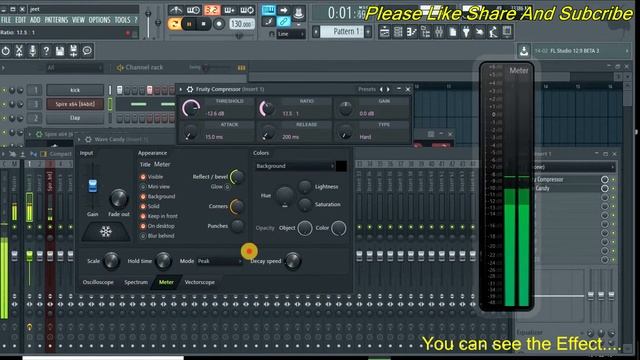Image resolution: width=640 pixels, height=360 pixels.
Task: Open the PATTERNS menu
Action: [x=56, y=20]
